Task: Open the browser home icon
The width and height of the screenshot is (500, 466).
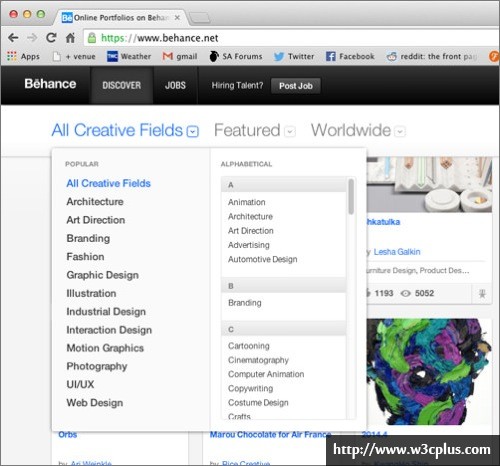Action: pos(70,38)
